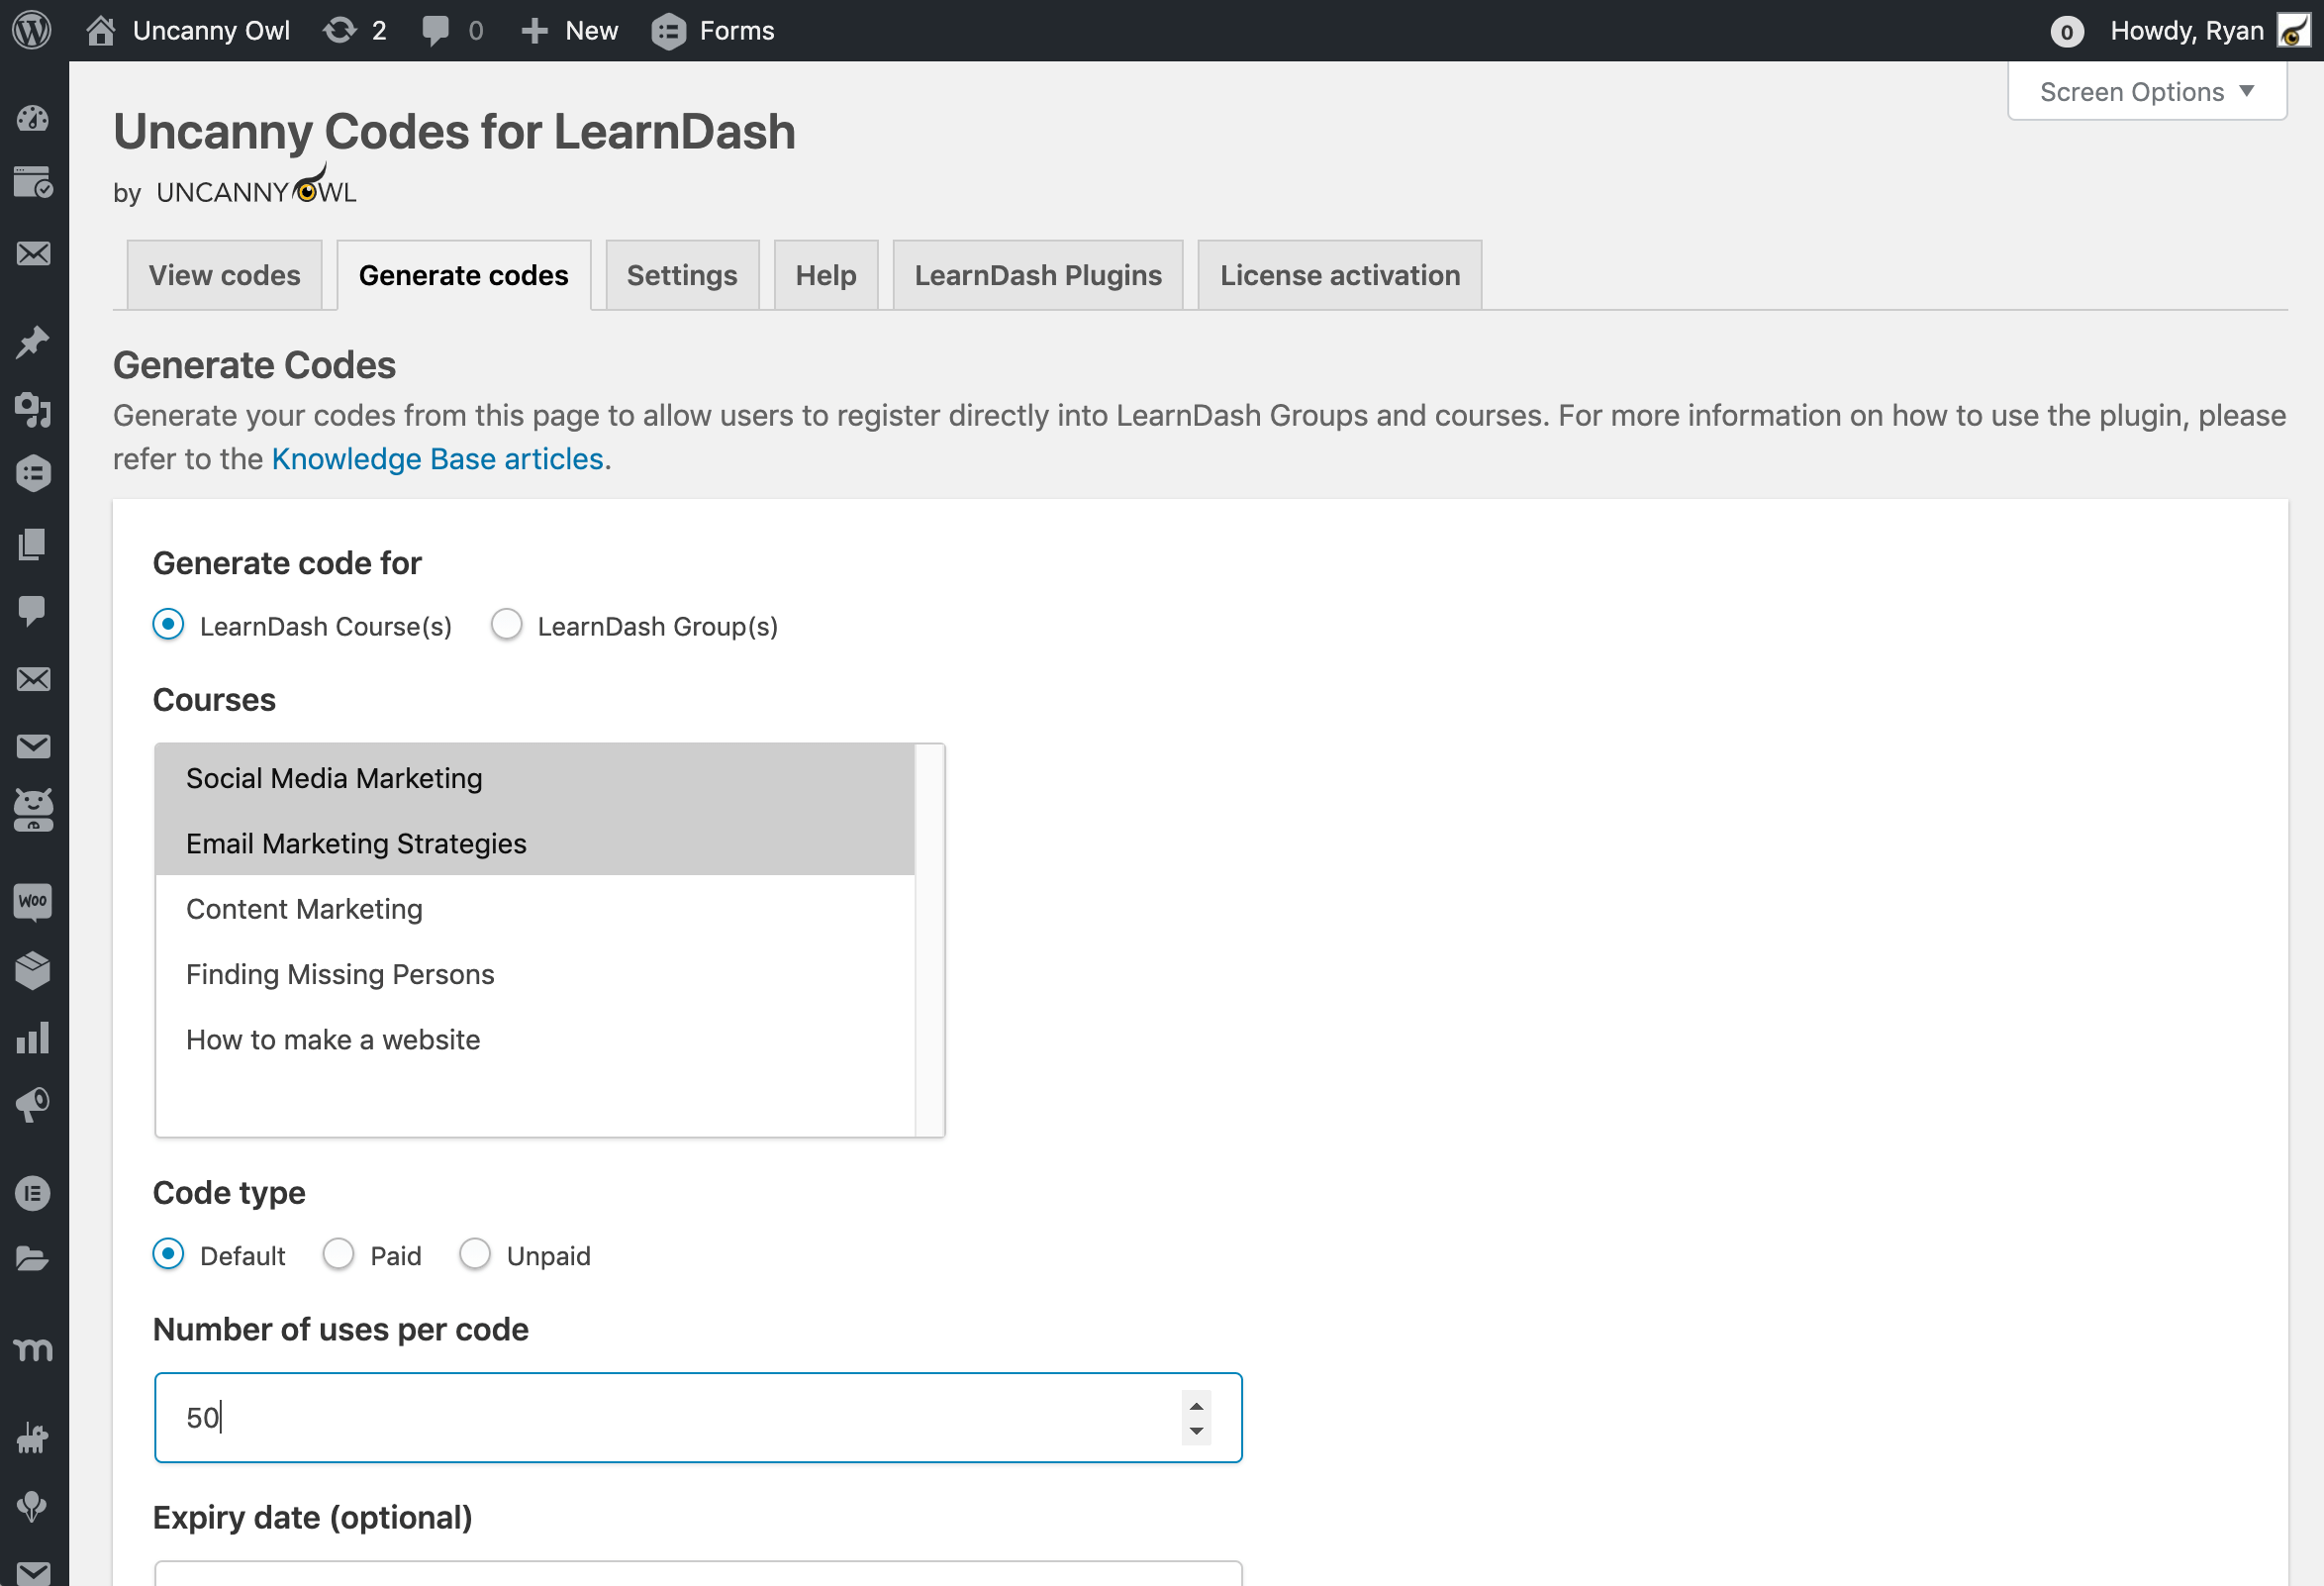This screenshot has width=2324, height=1586.
Task: Open the Dashboard icon in sidebar
Action: (33, 118)
